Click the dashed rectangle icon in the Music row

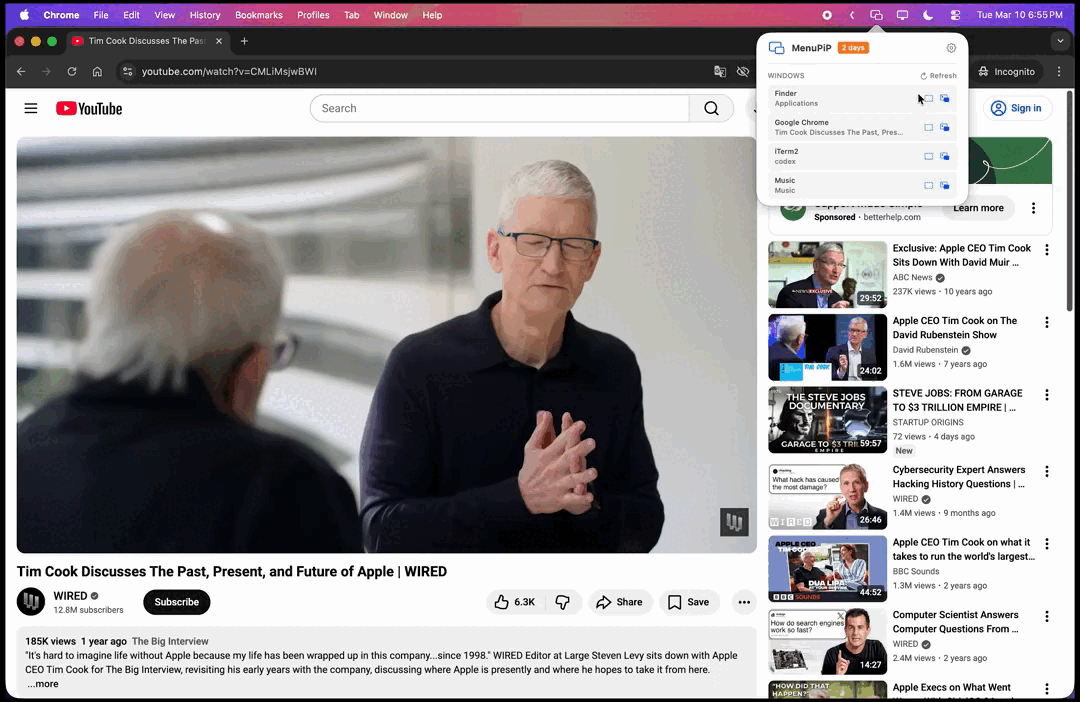pyautogui.click(x=928, y=185)
